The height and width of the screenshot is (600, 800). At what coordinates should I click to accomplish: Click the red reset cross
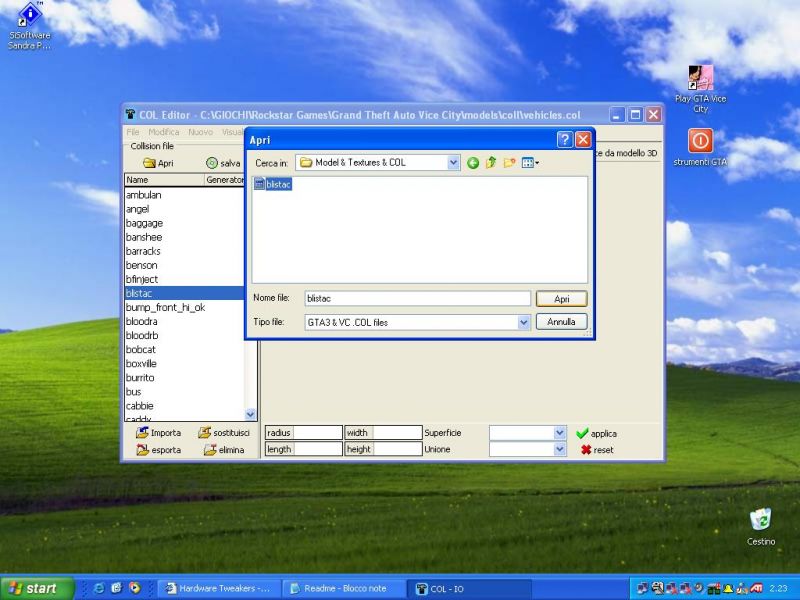596,450
